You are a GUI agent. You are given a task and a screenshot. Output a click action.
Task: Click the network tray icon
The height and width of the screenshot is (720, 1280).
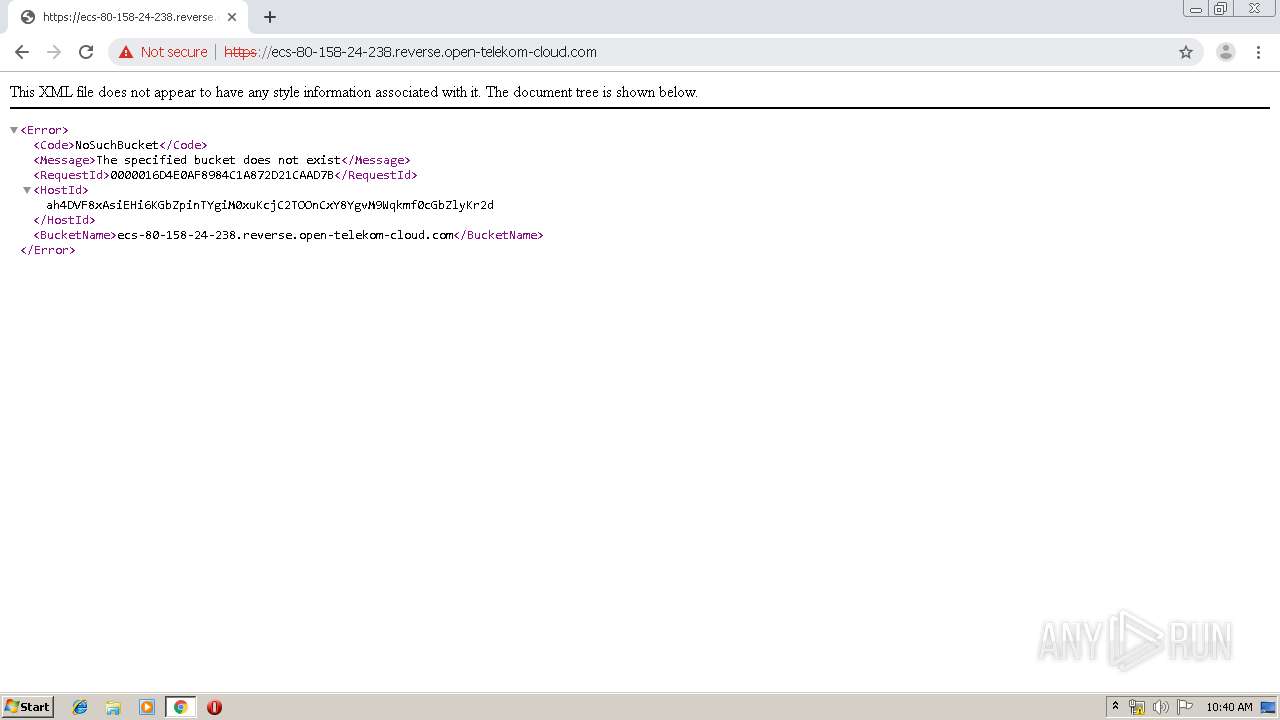pyautogui.click(x=1137, y=707)
